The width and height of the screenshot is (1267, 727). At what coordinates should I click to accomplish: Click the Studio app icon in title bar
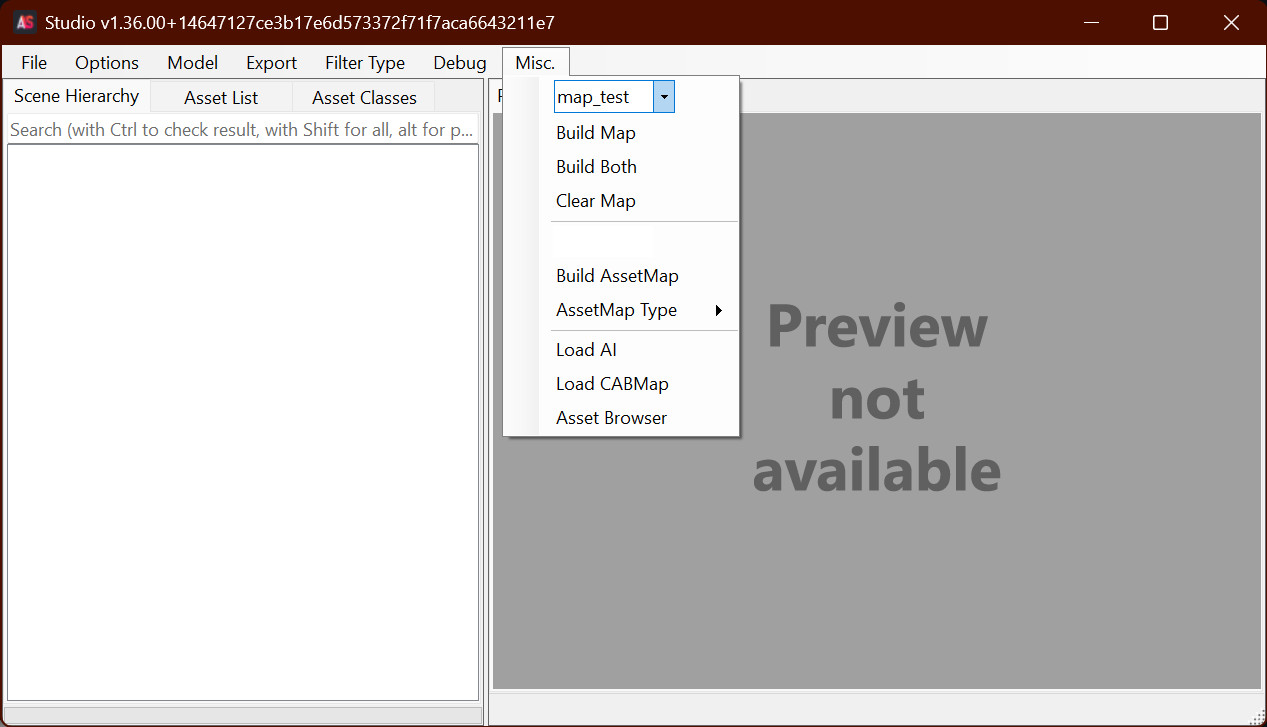click(x=26, y=22)
